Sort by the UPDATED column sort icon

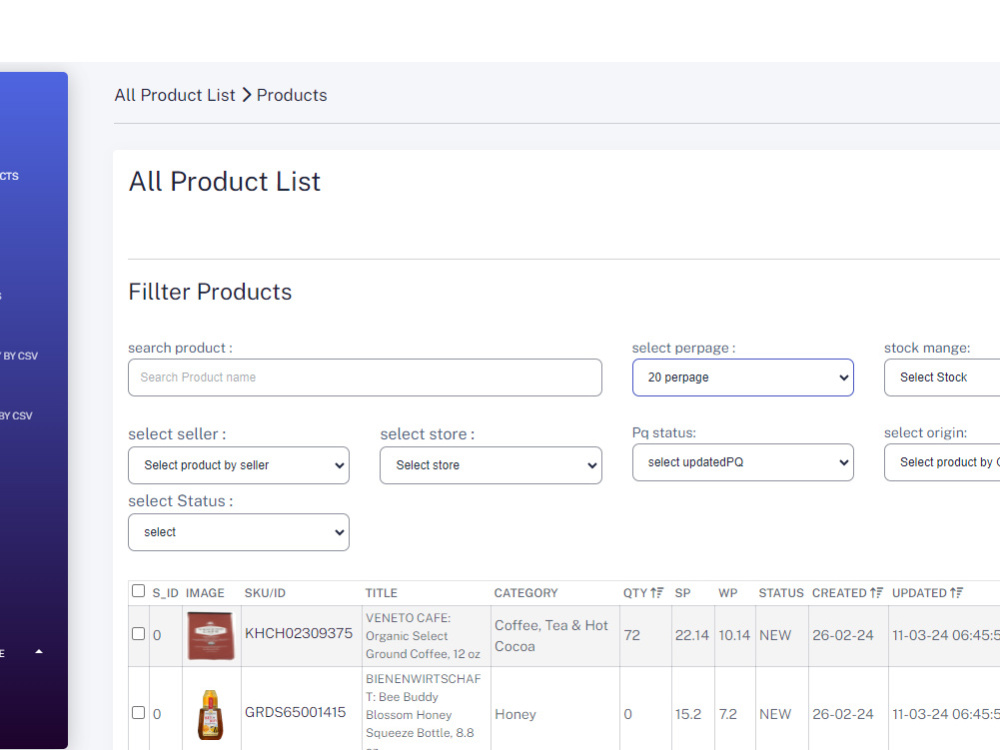point(956,592)
